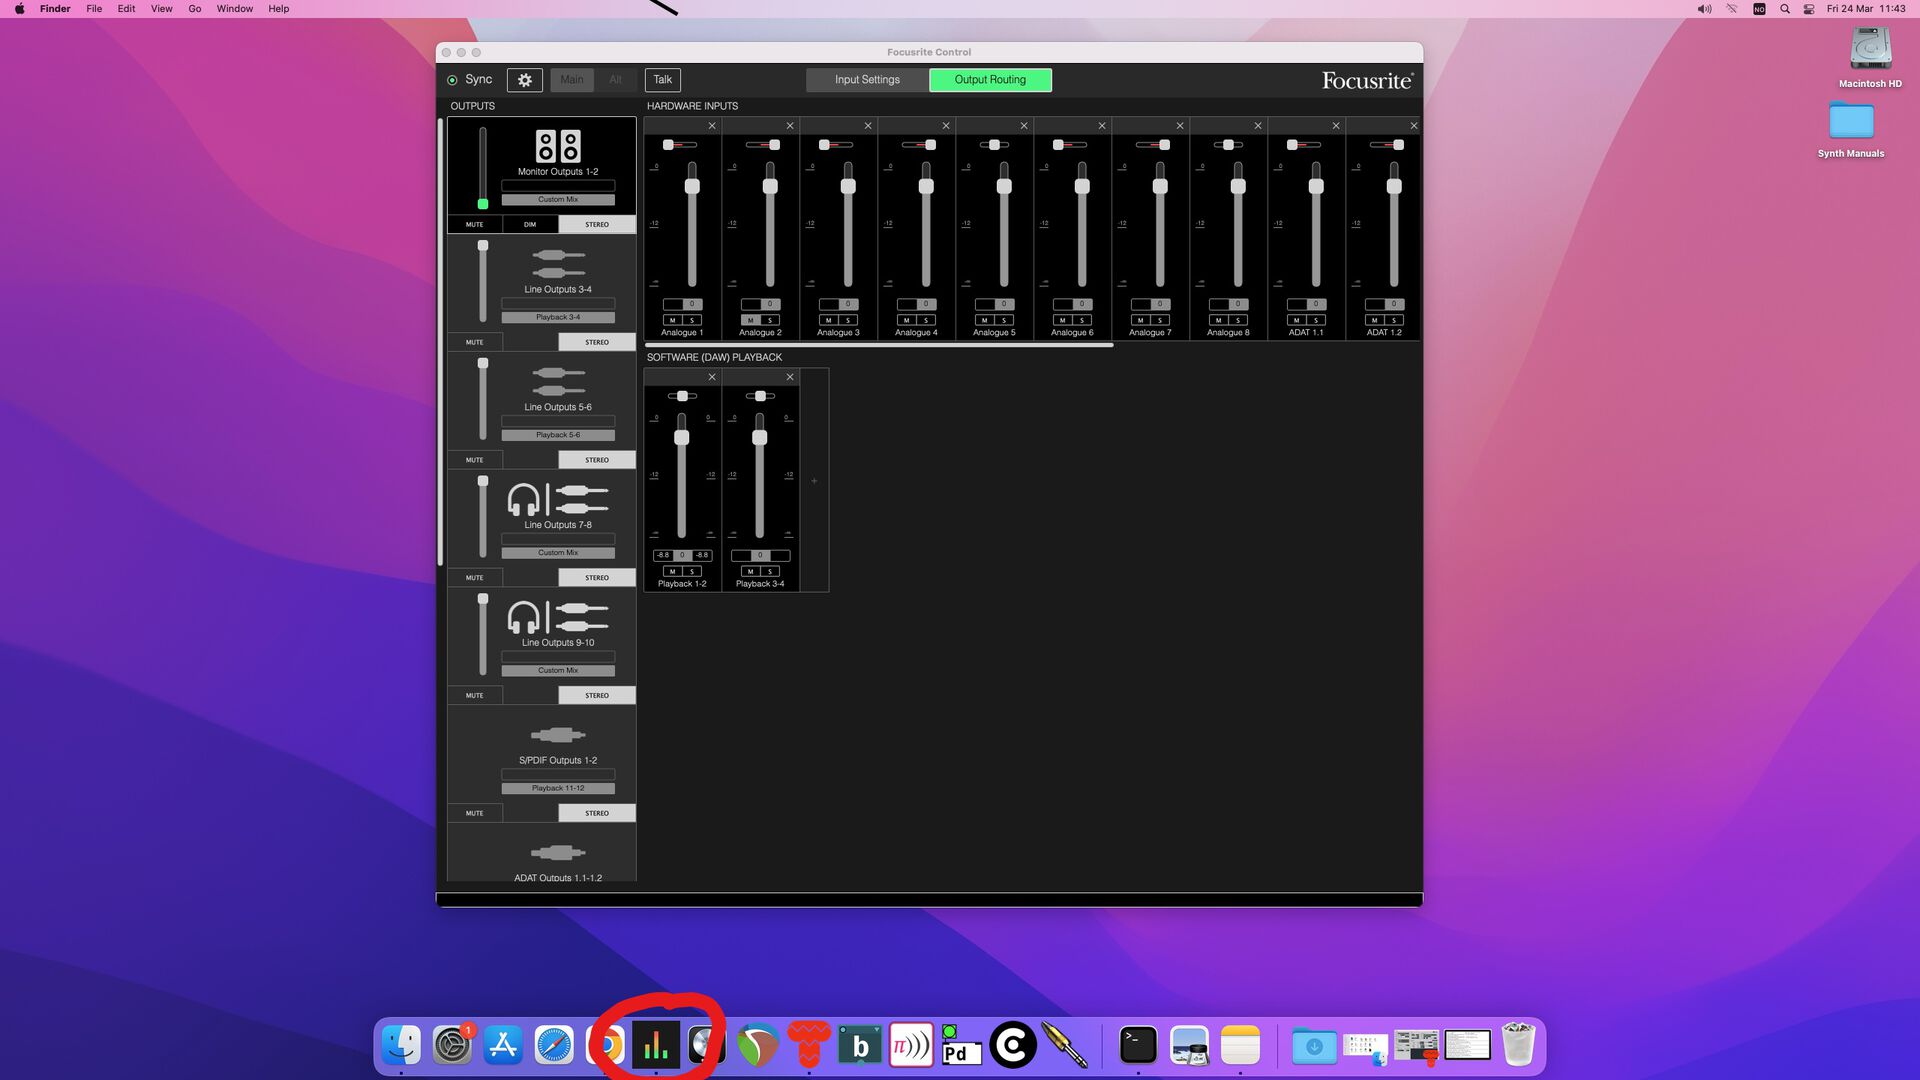Image resolution: width=1920 pixels, height=1080 pixels.
Task: Click the Main monitor button
Action: coord(572,80)
